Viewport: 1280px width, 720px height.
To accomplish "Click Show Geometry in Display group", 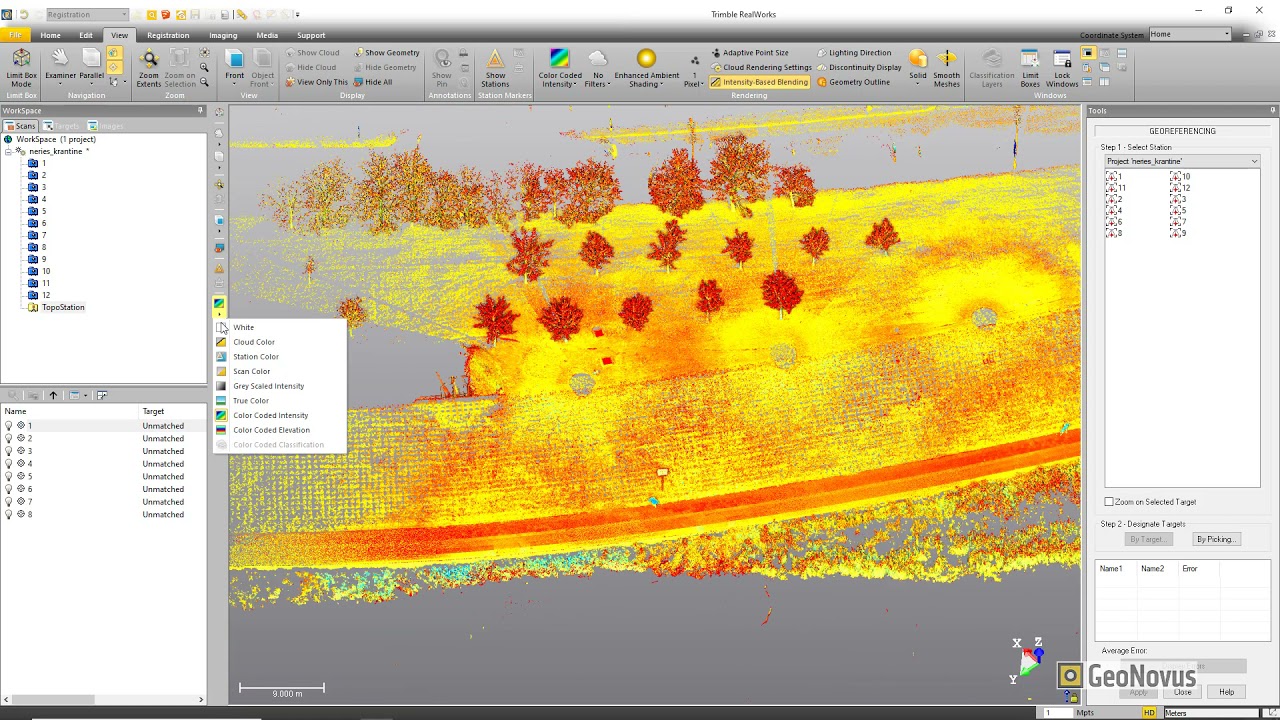I will pos(386,53).
